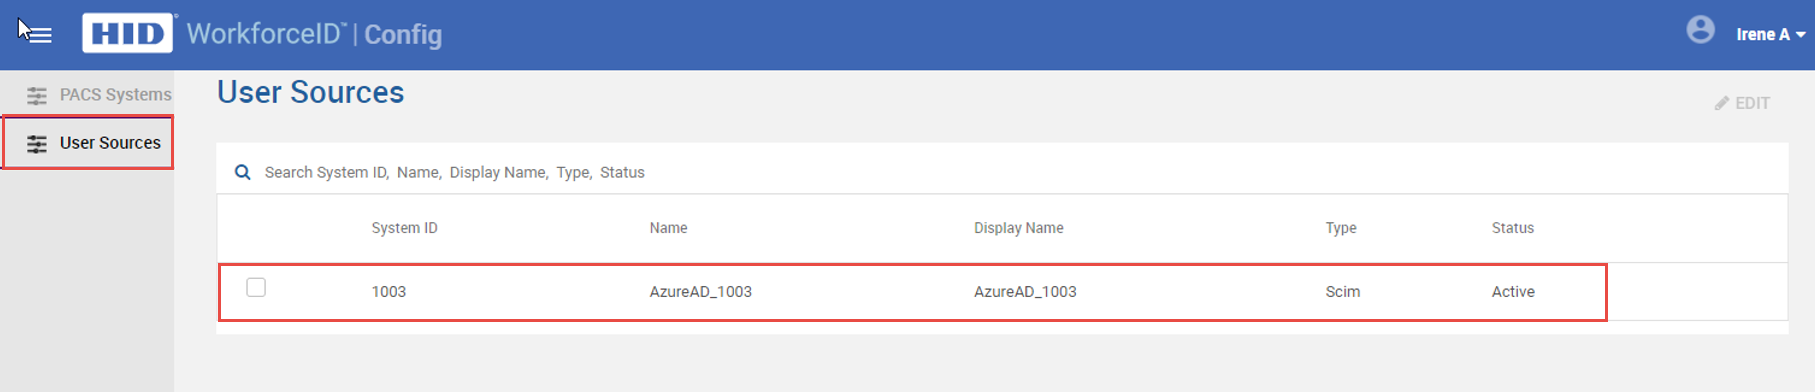Click the HID logo
This screenshot has width=1815, height=392.
pyautogui.click(x=127, y=33)
